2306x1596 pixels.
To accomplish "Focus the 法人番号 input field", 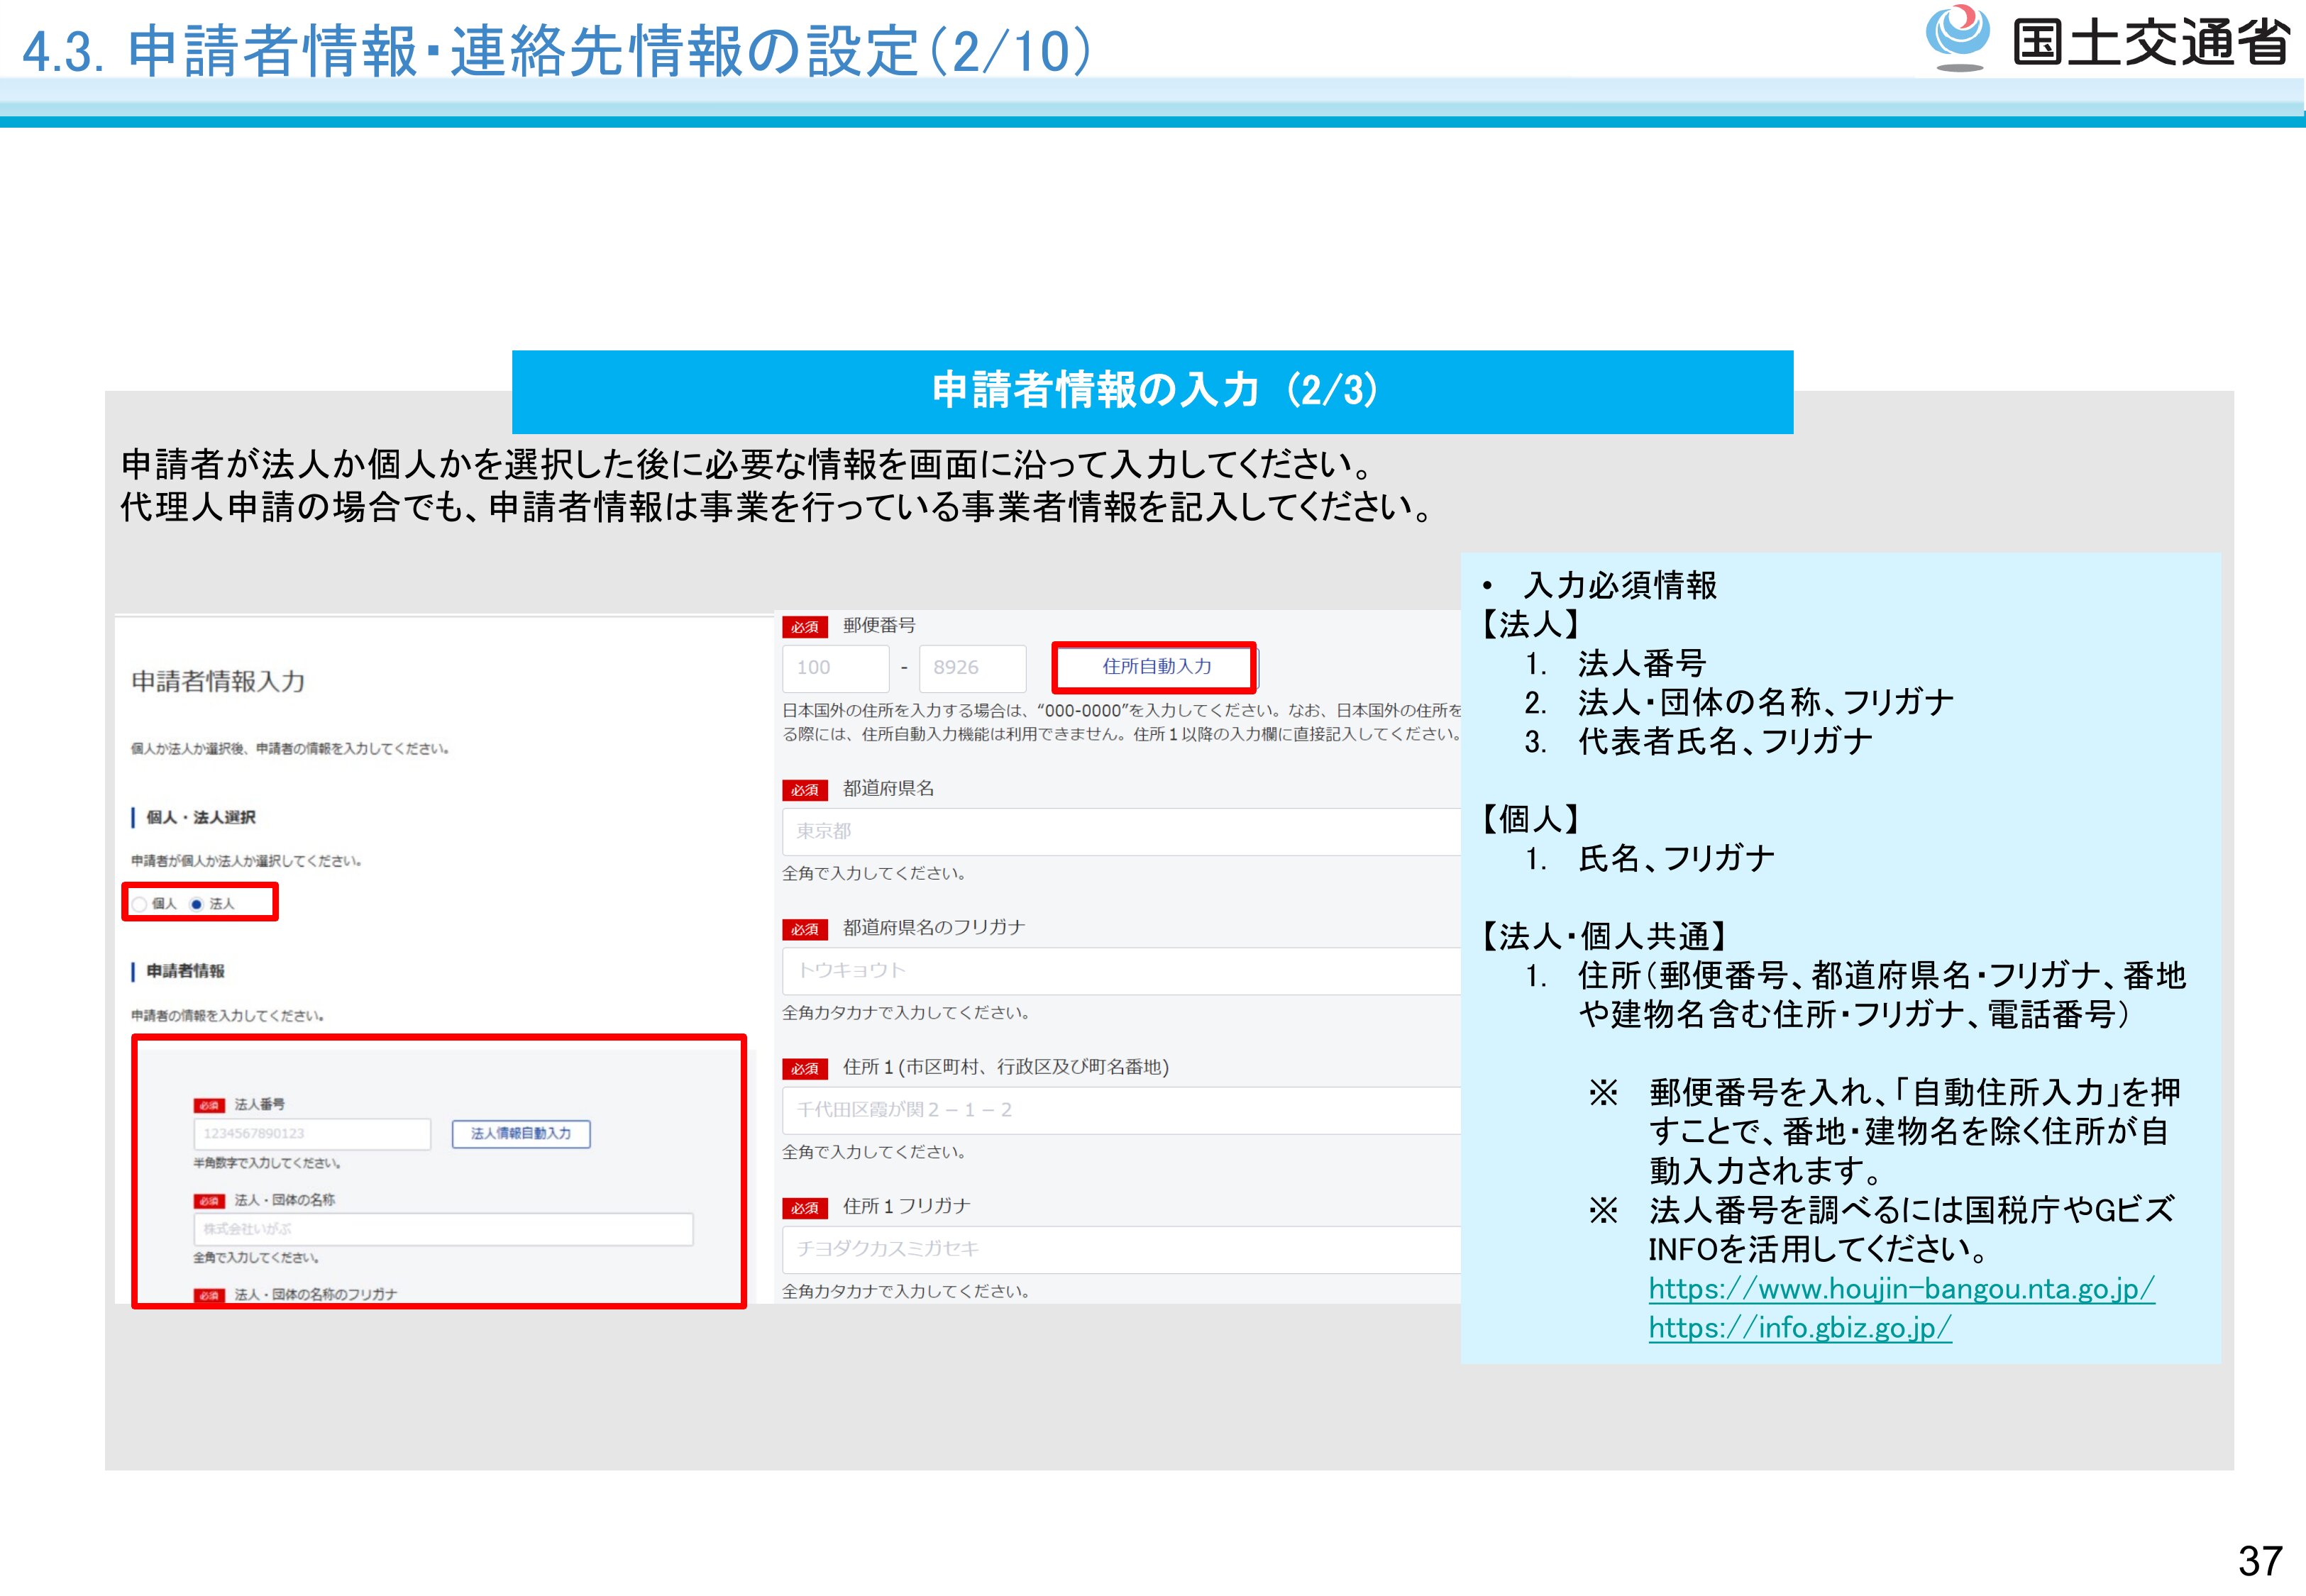I will [311, 1134].
